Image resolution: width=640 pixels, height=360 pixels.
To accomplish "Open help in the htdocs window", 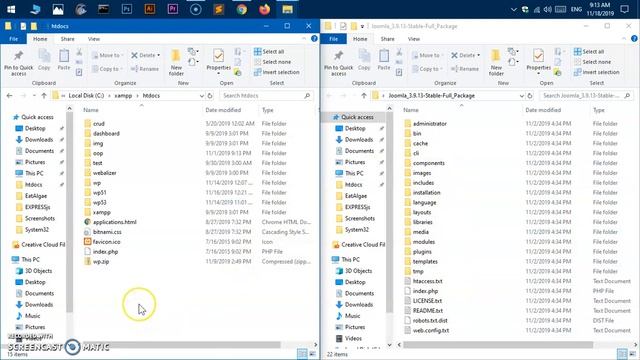I will point(314,38).
